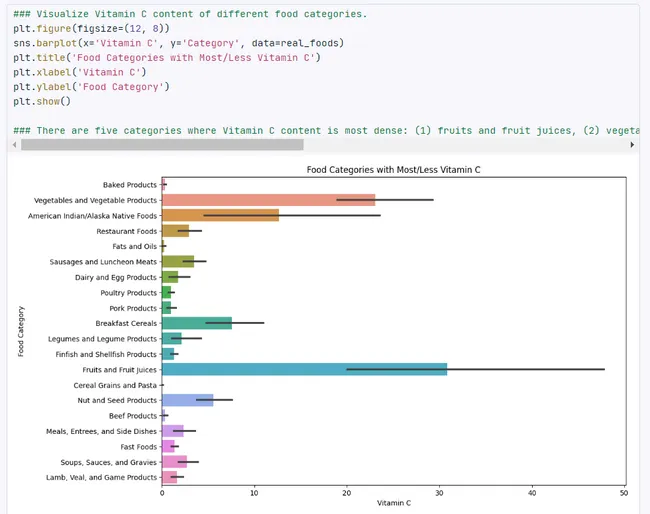Click the 'Cereal Grains and Pasta' label

pyautogui.click(x=115, y=385)
